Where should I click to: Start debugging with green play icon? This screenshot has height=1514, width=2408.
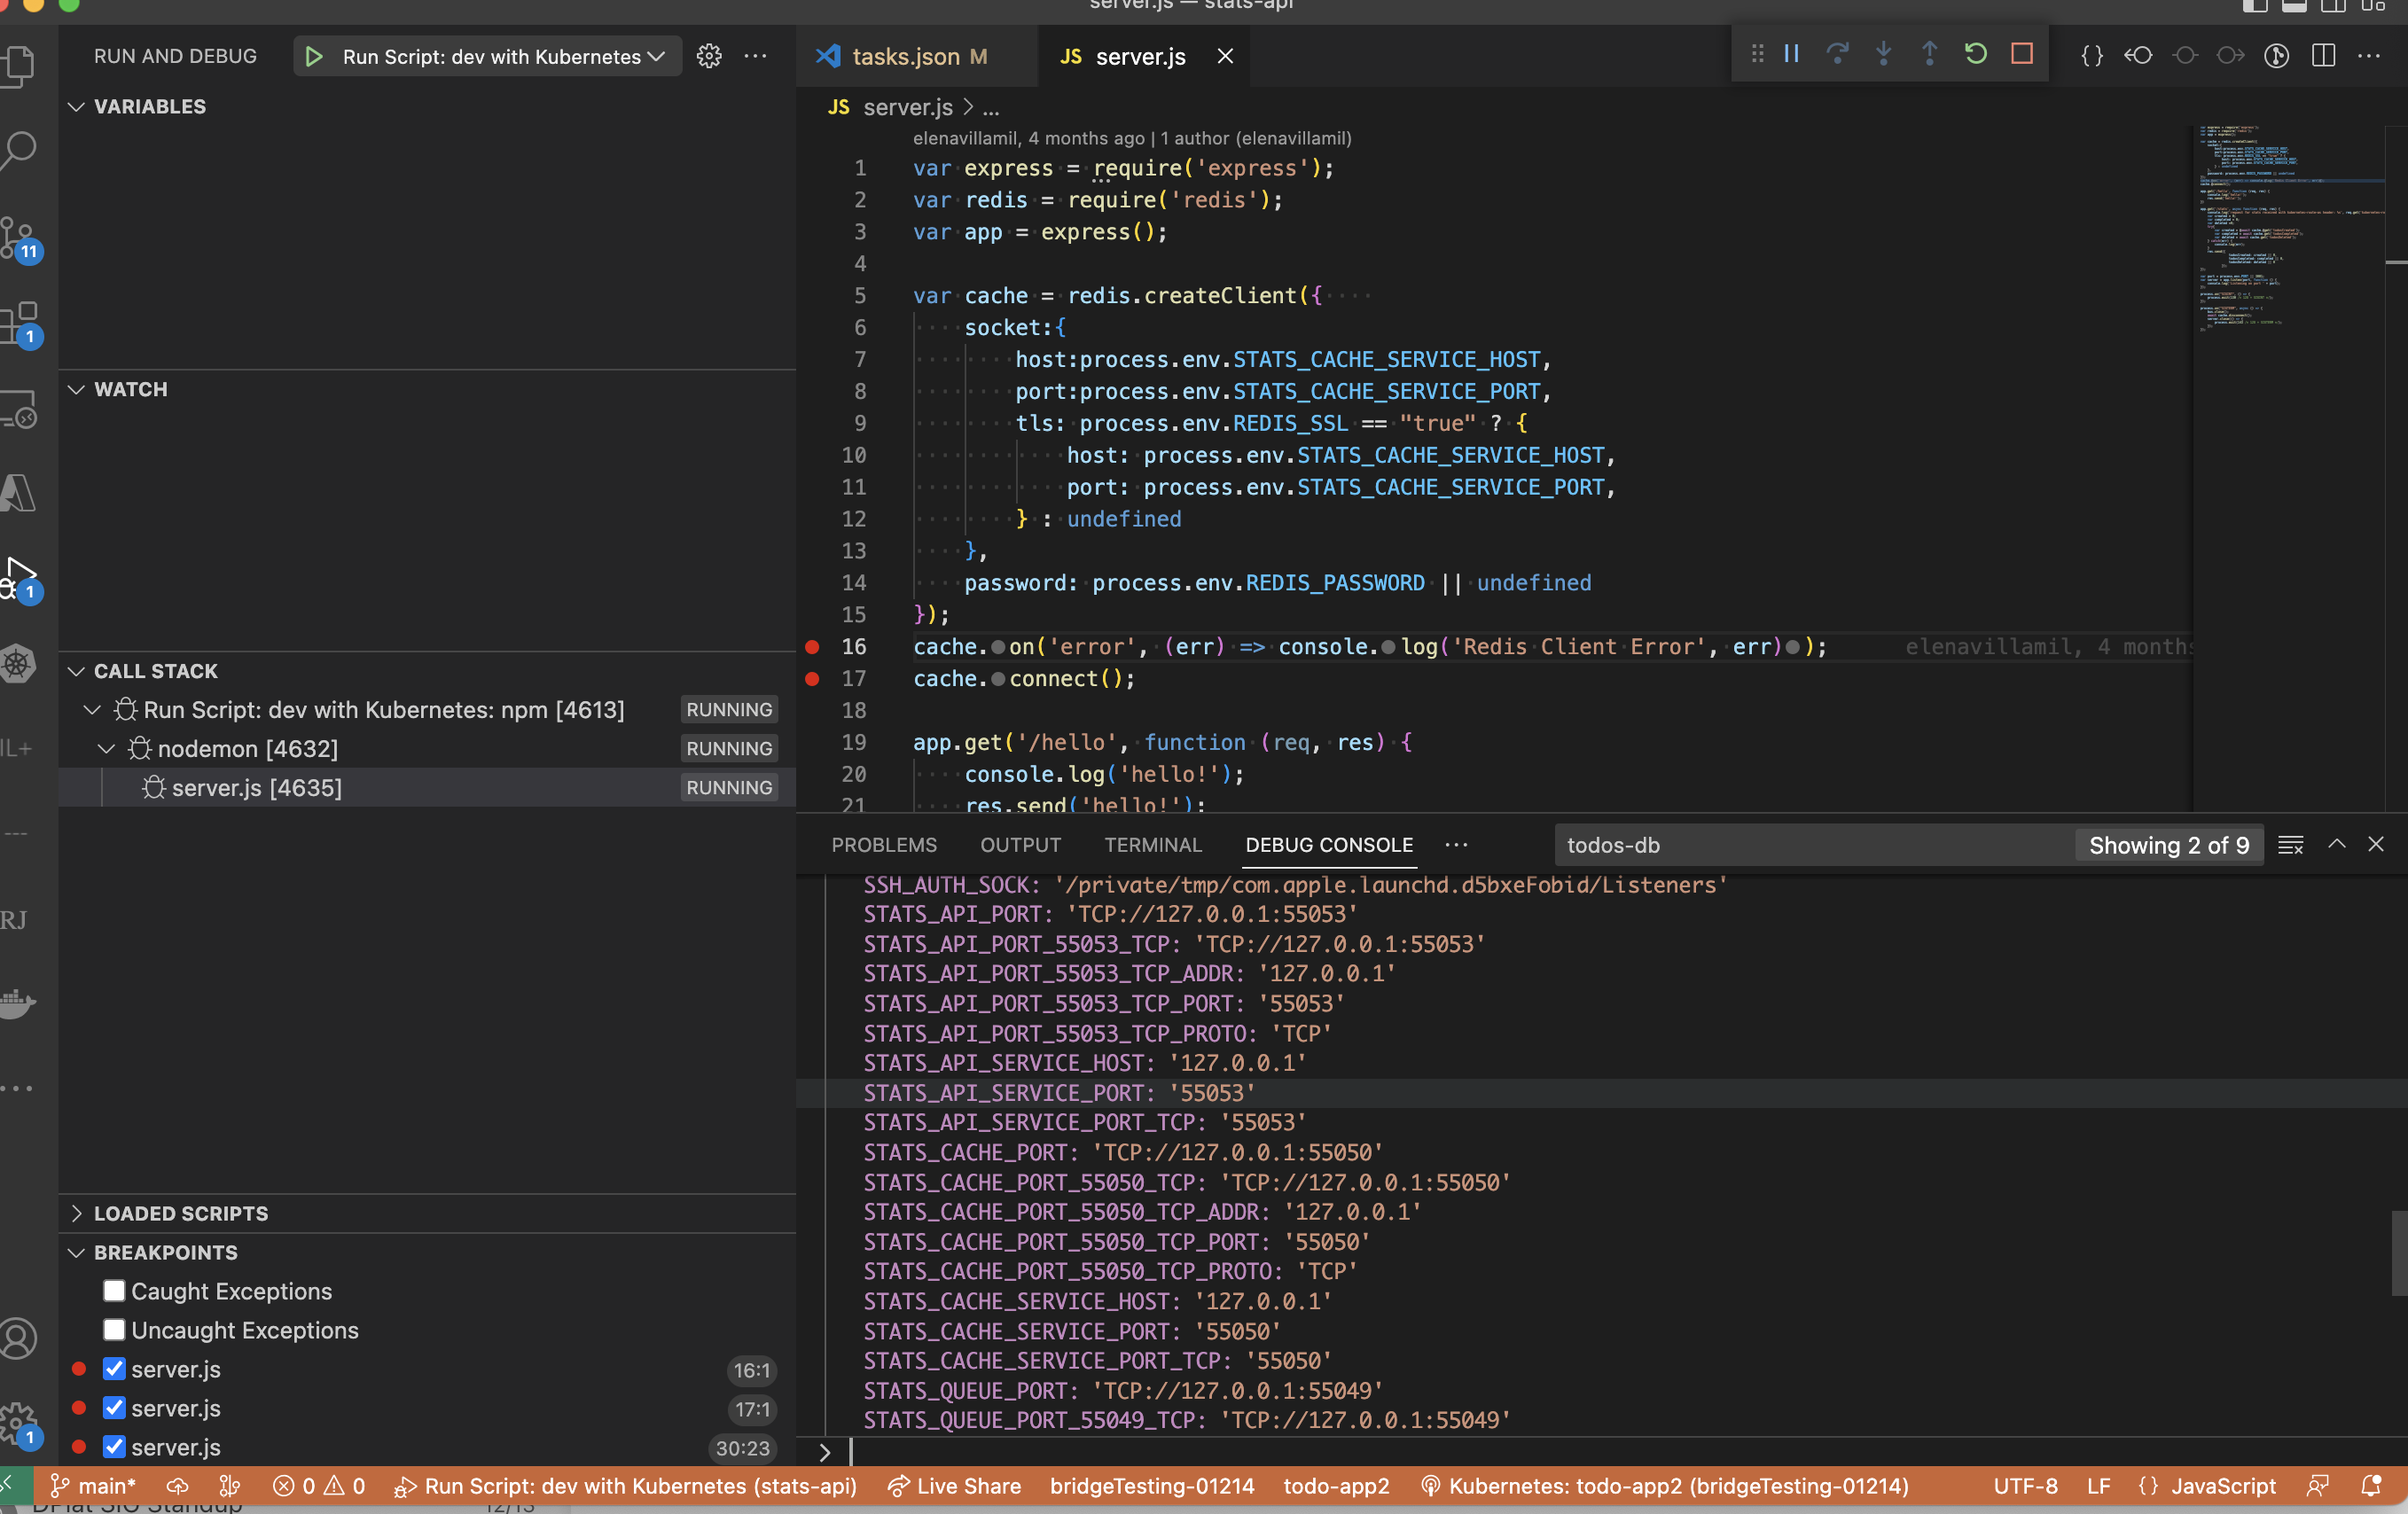point(313,57)
